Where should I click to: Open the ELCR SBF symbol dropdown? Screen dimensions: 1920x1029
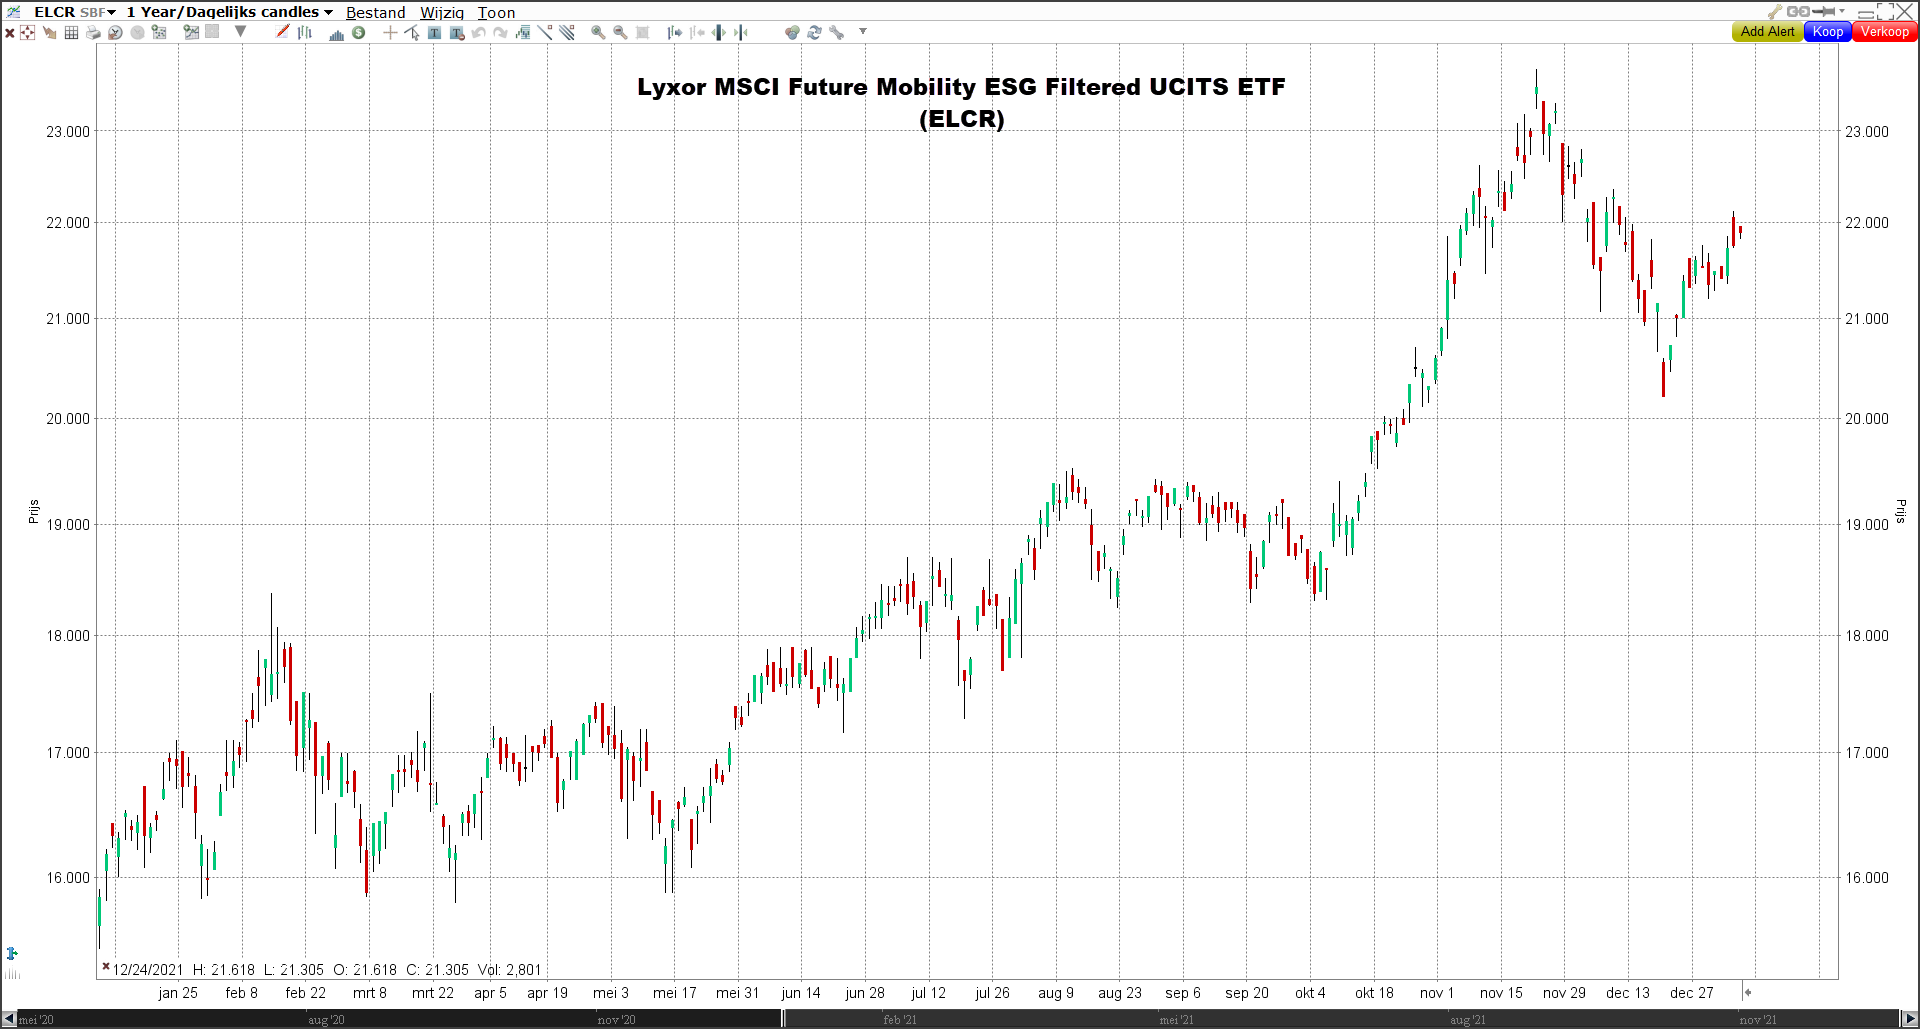[75, 12]
